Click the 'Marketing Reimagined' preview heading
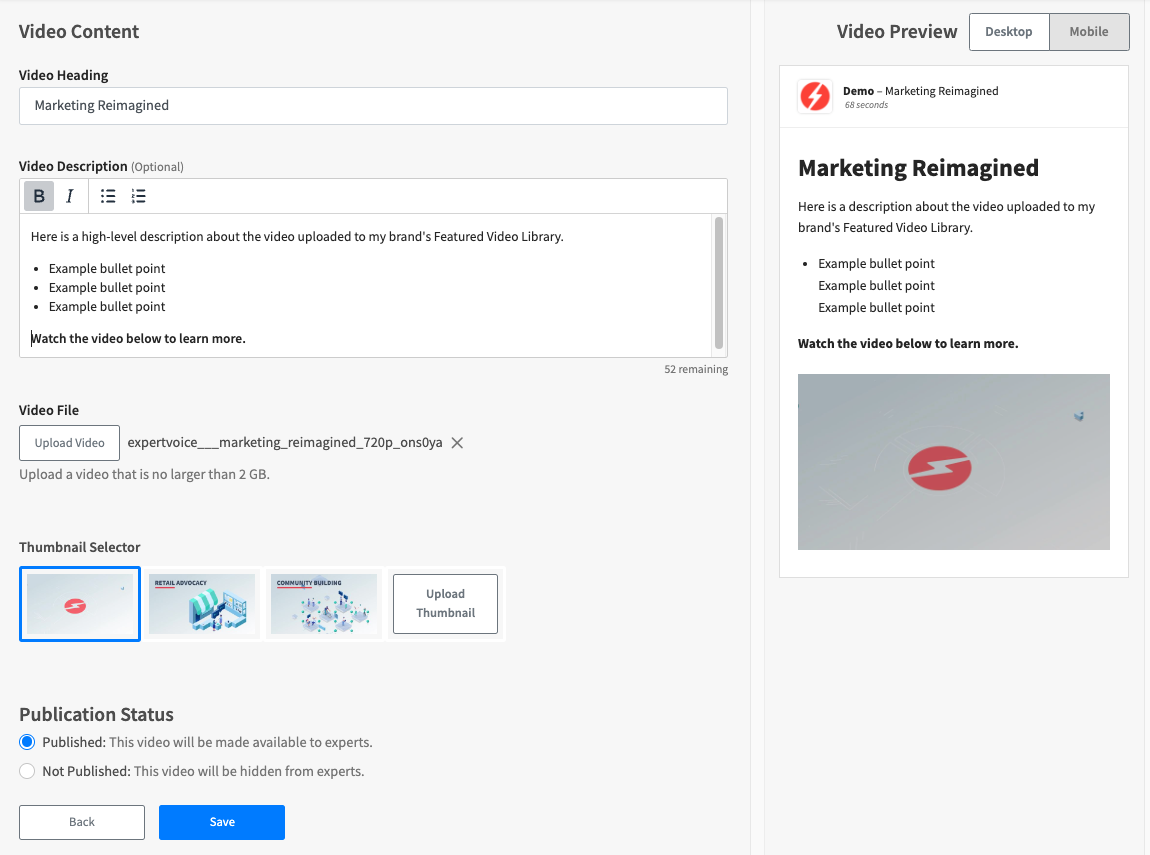This screenshot has height=855, width=1150. [x=918, y=168]
